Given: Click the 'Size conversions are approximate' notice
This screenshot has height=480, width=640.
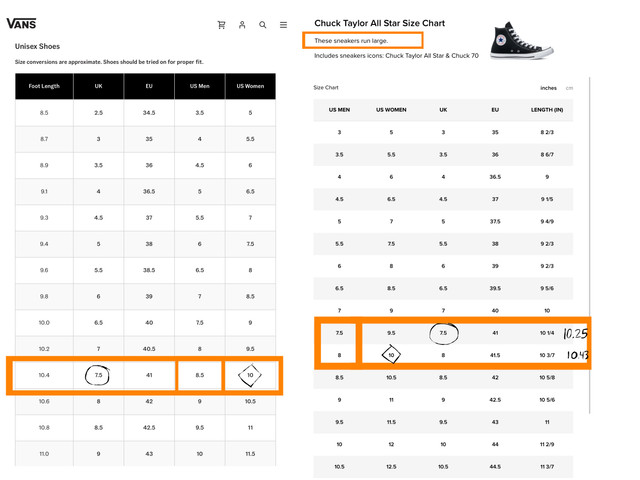Looking at the screenshot, I should [x=109, y=62].
